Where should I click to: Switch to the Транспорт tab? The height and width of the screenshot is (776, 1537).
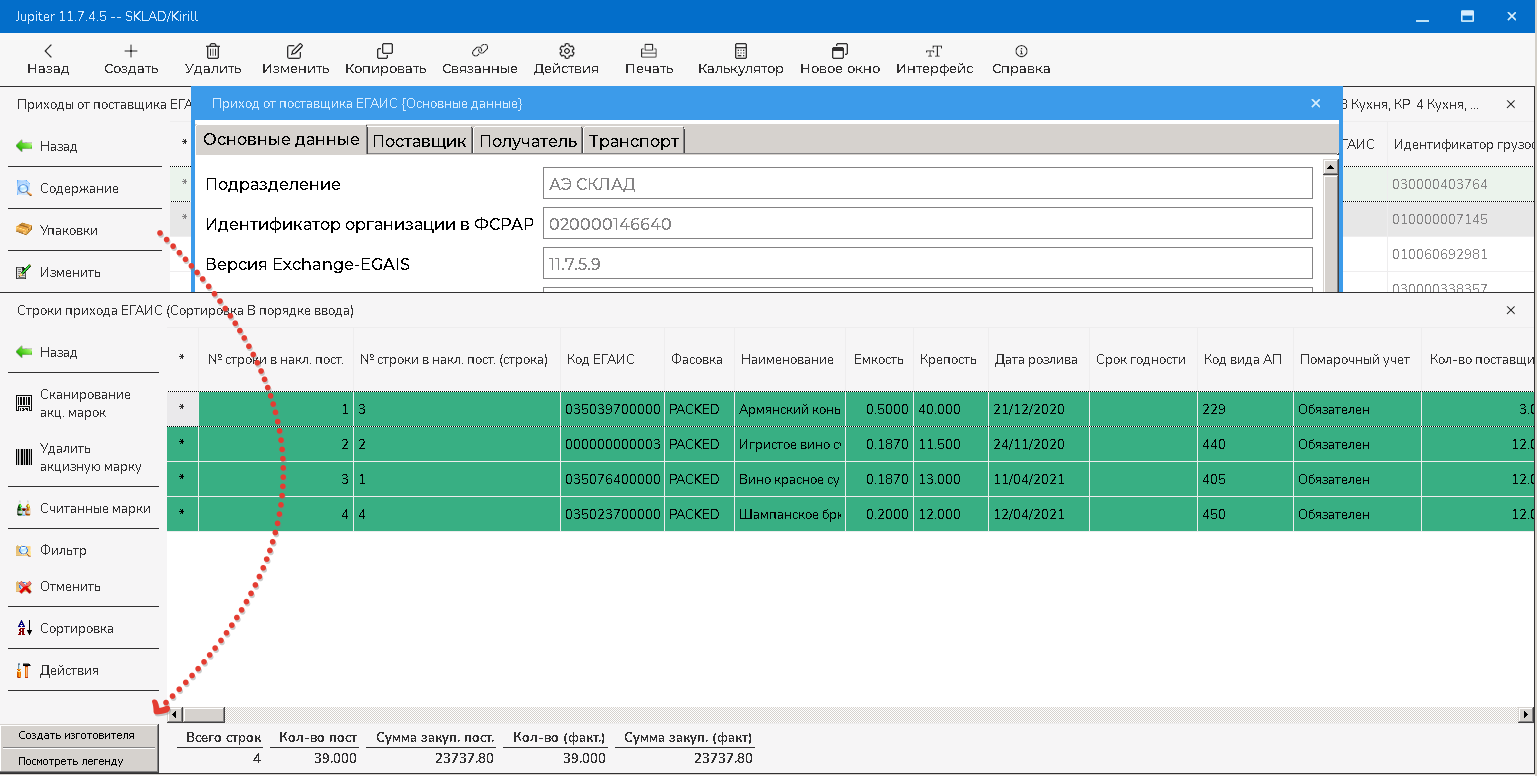(x=634, y=141)
